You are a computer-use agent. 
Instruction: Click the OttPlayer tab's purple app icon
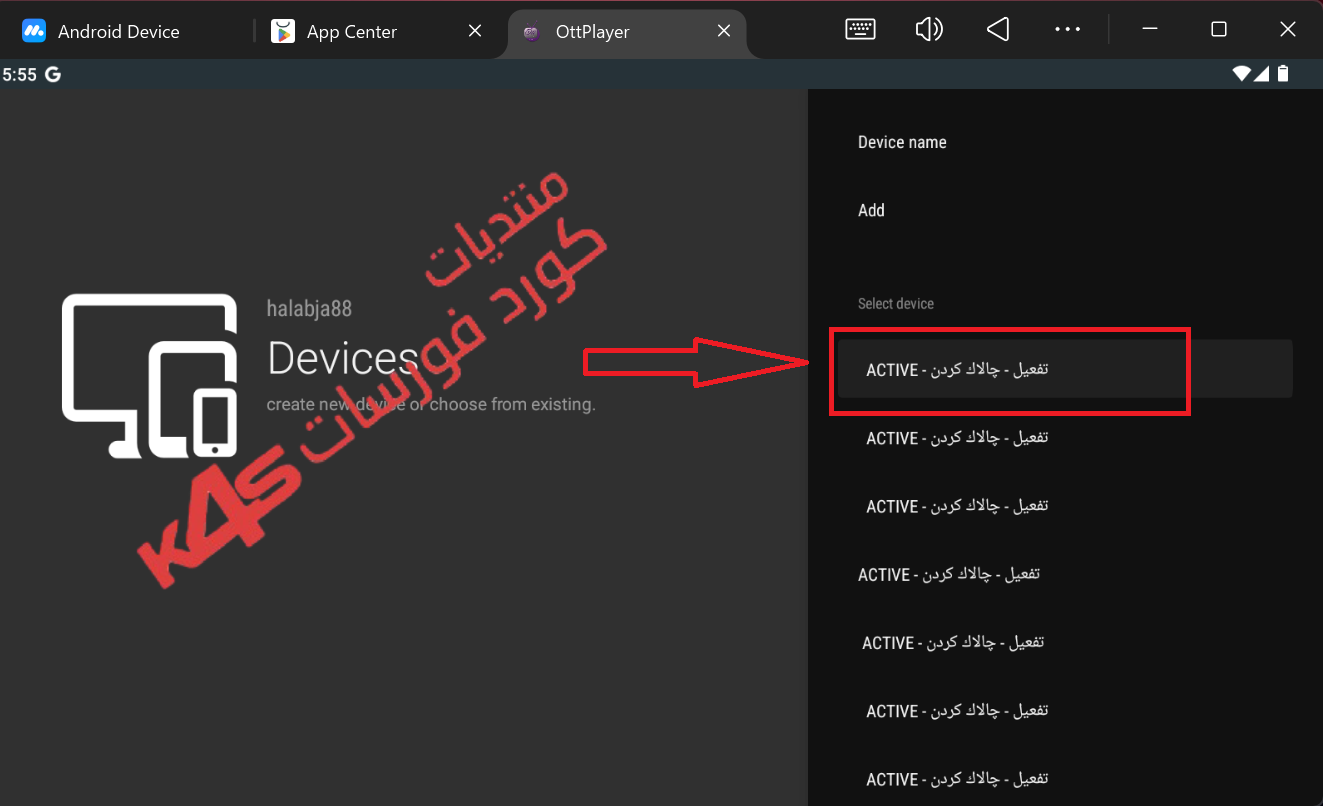tap(532, 32)
